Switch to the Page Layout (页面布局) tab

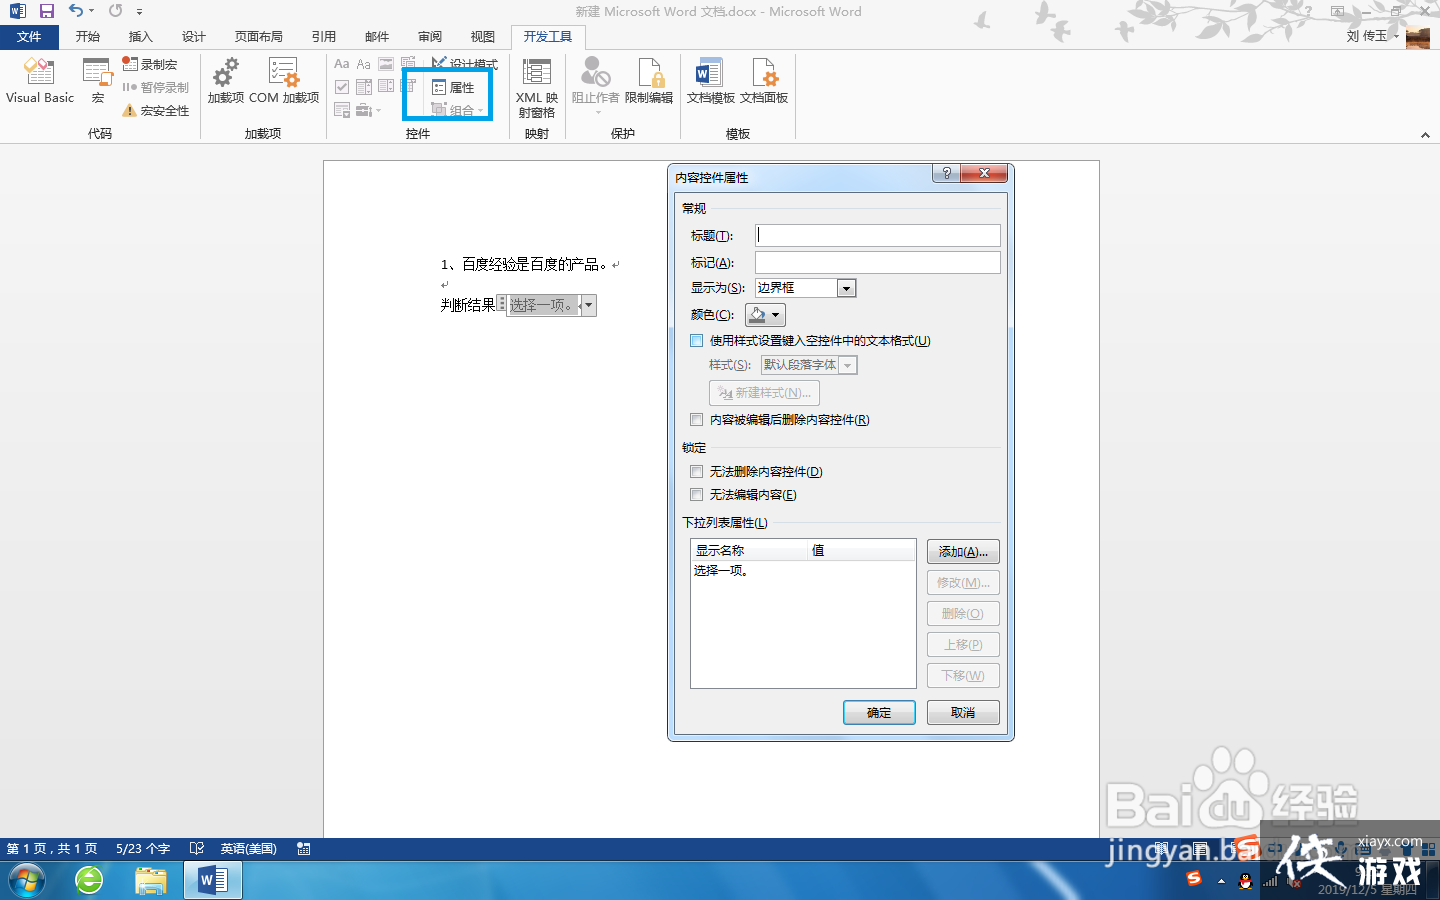coord(259,37)
